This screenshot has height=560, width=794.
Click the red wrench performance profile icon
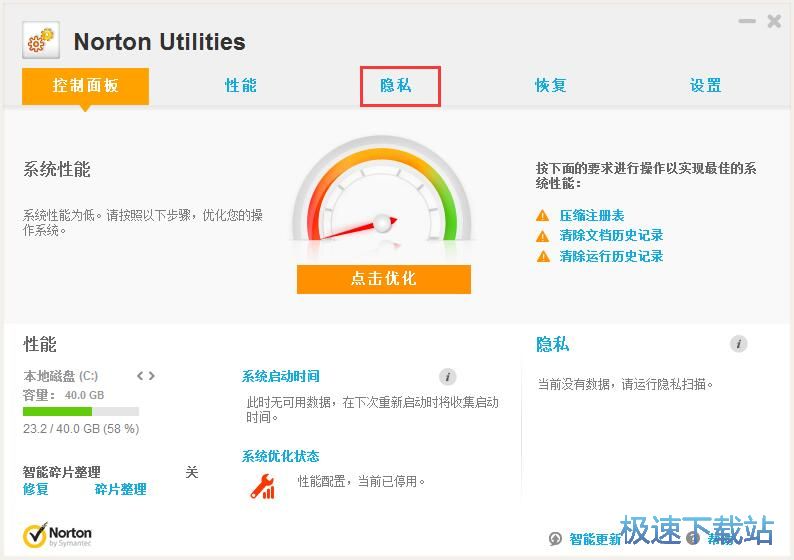point(263,487)
